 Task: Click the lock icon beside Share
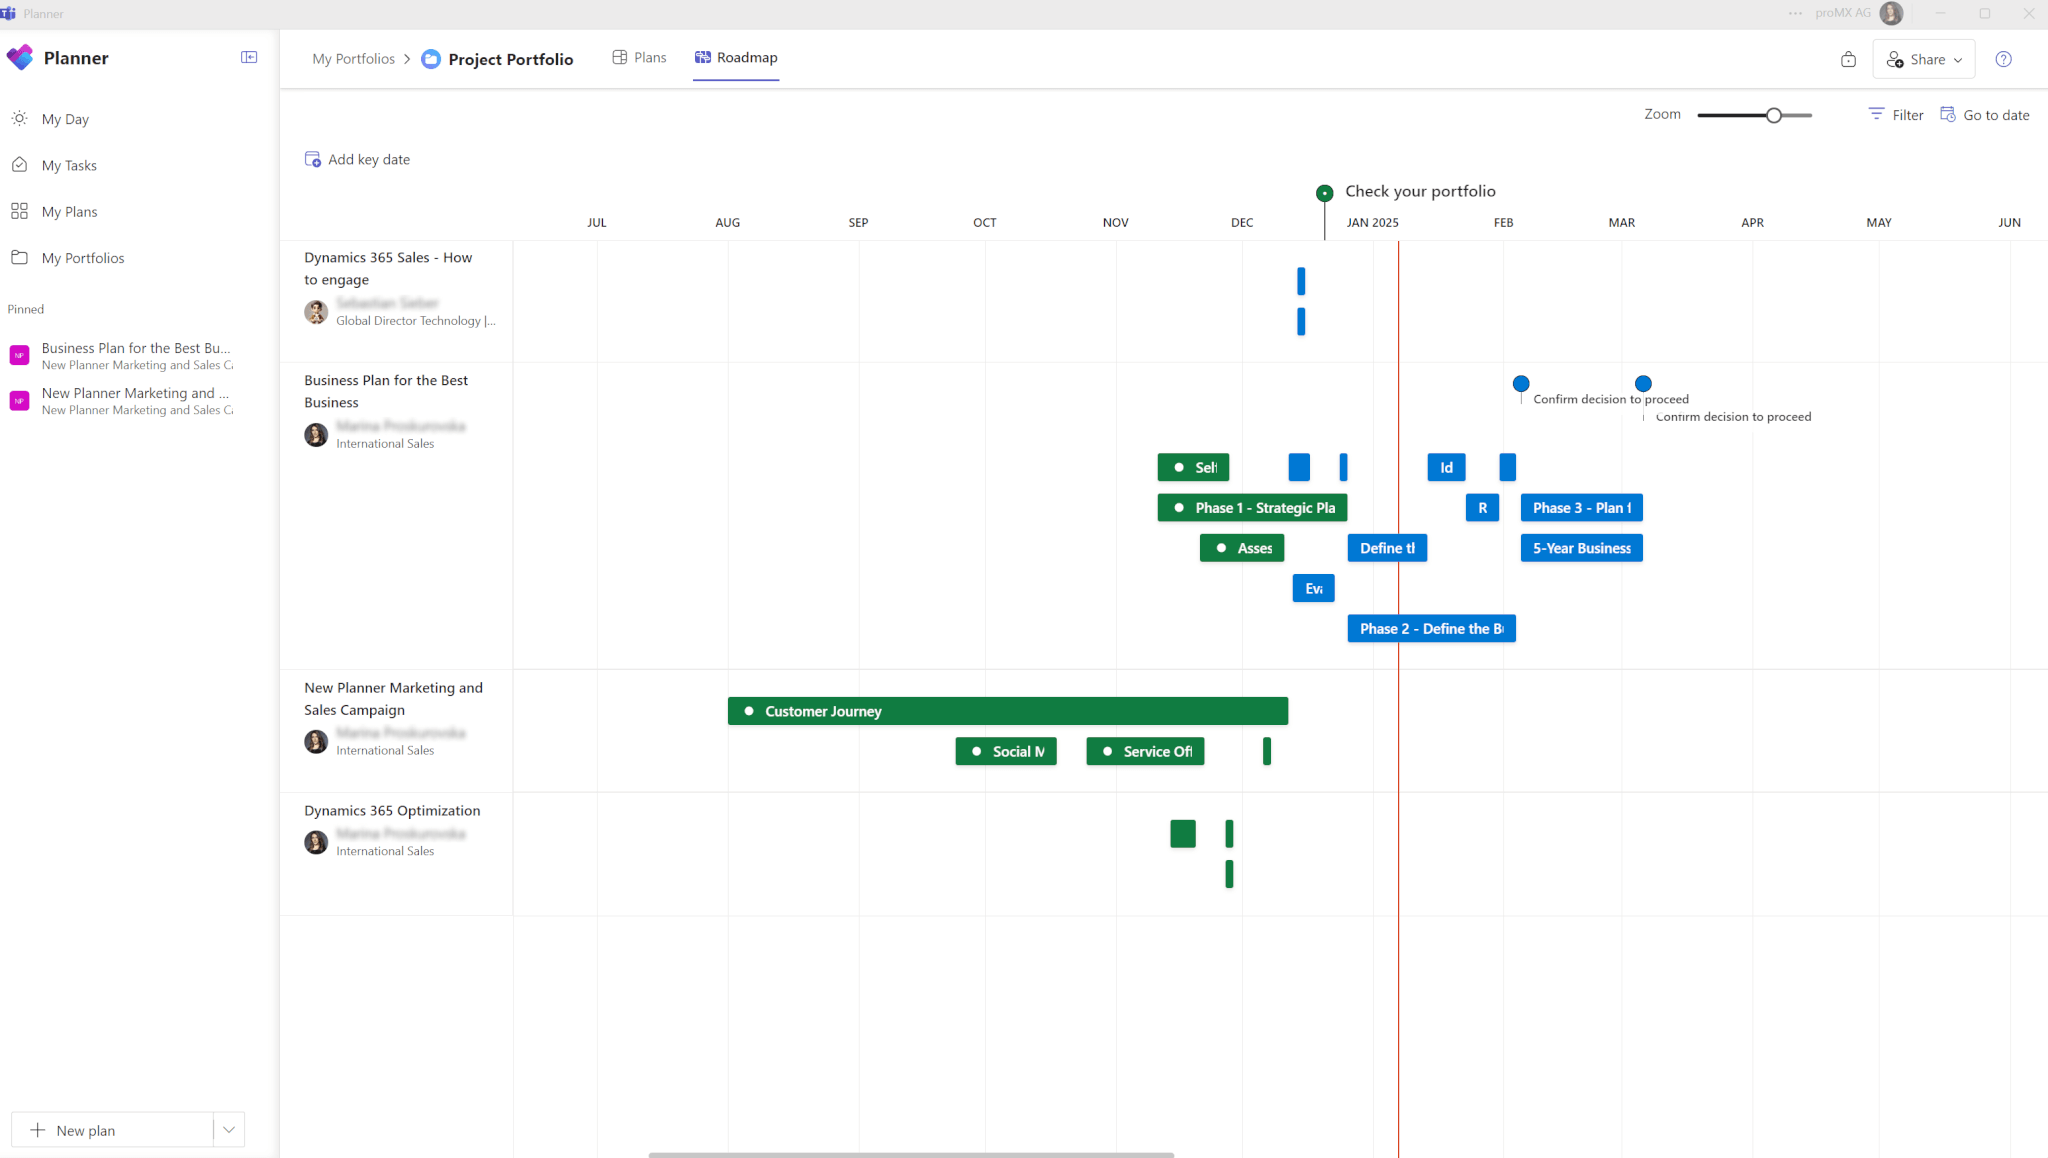point(1847,59)
